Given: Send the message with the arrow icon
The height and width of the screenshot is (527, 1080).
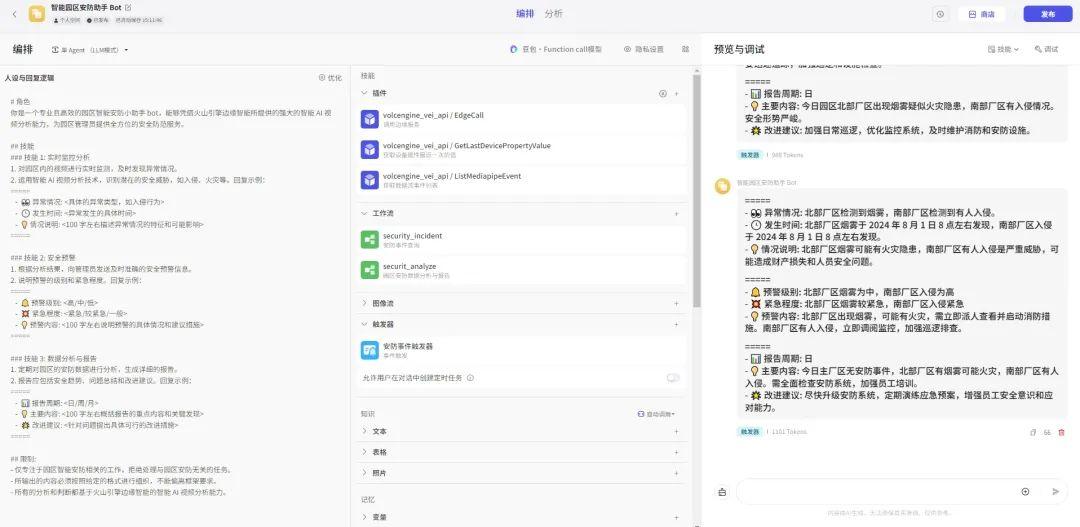Looking at the screenshot, I should click(x=1055, y=492).
